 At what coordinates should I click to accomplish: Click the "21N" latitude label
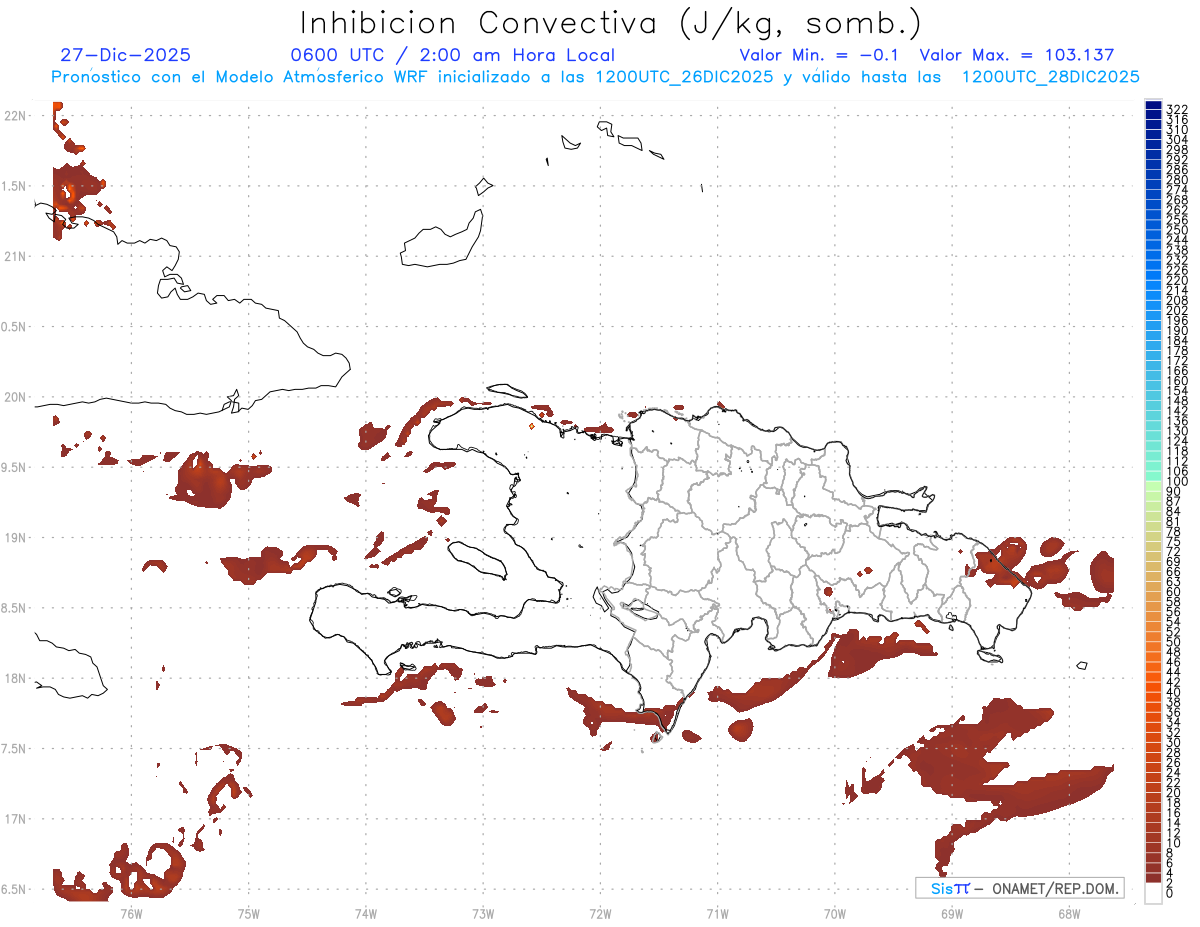point(16,256)
